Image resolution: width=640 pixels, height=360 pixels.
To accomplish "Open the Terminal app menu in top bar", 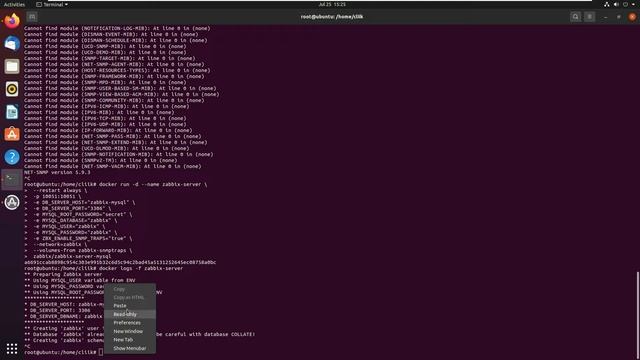I will (52, 4).
